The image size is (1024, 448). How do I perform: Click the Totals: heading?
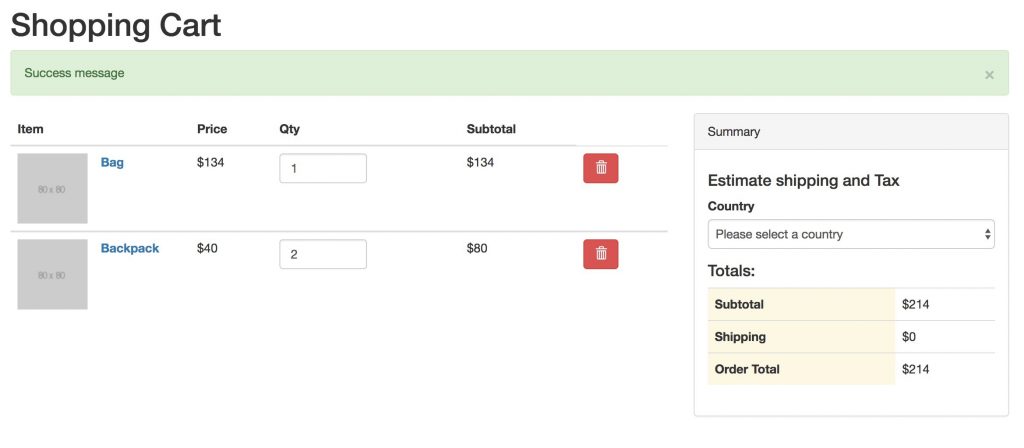(731, 271)
